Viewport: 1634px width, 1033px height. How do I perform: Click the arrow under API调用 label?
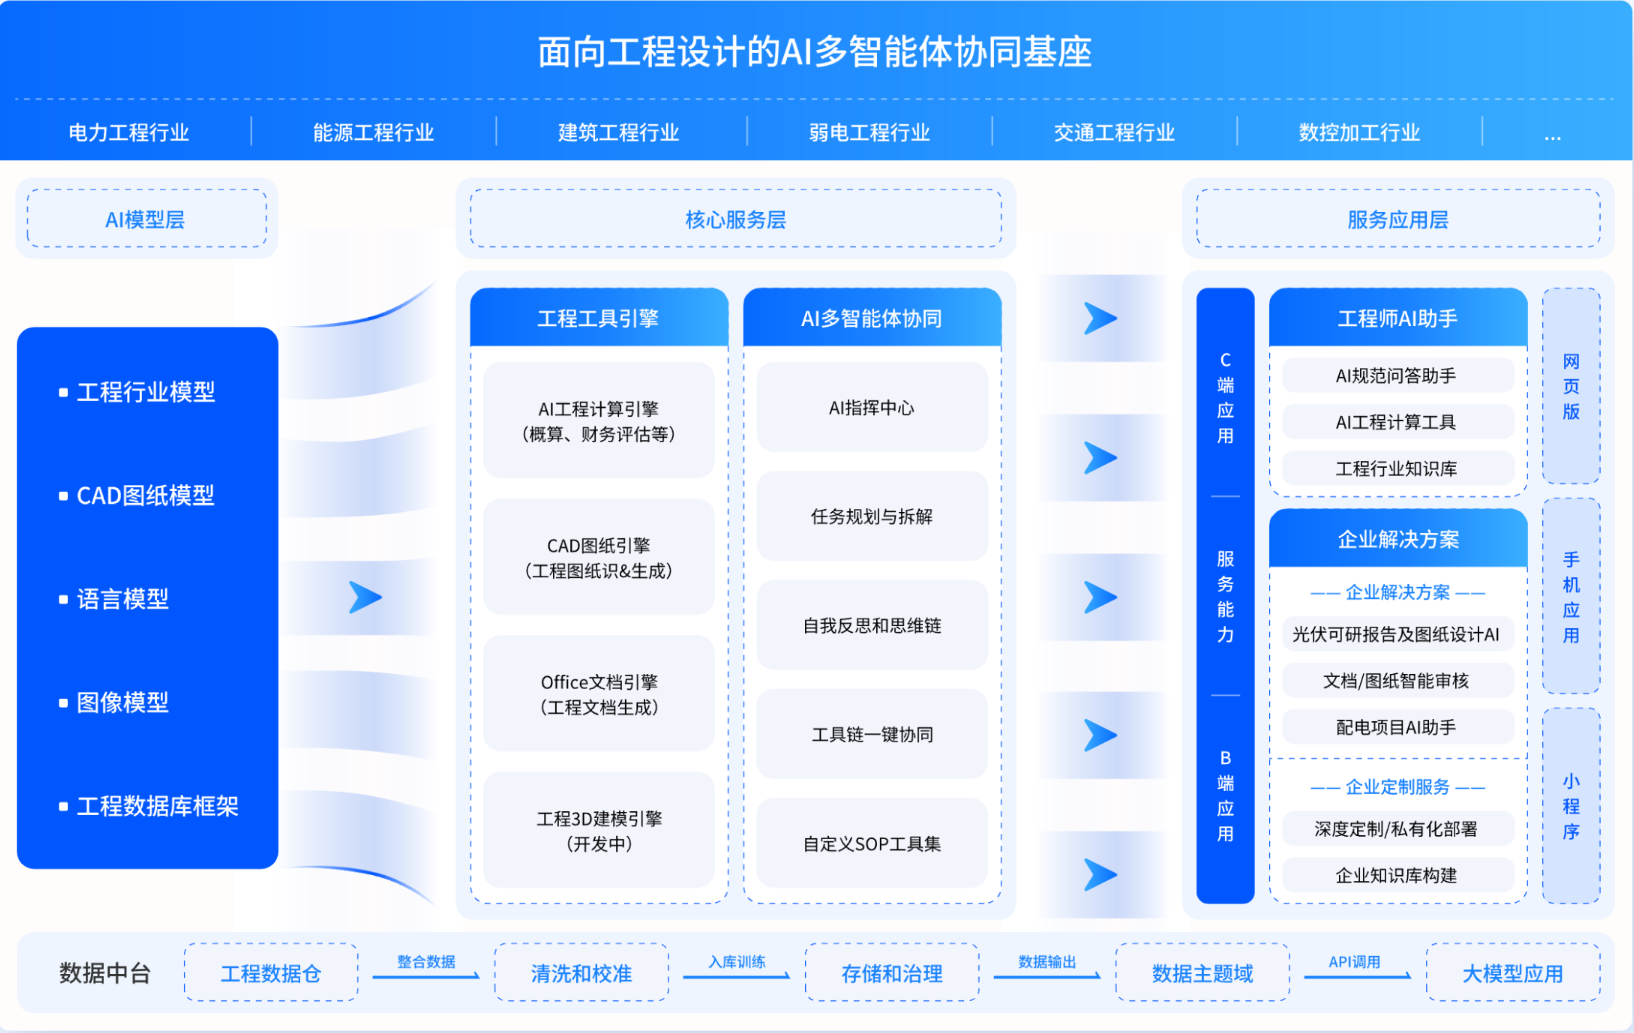[x=1357, y=976]
